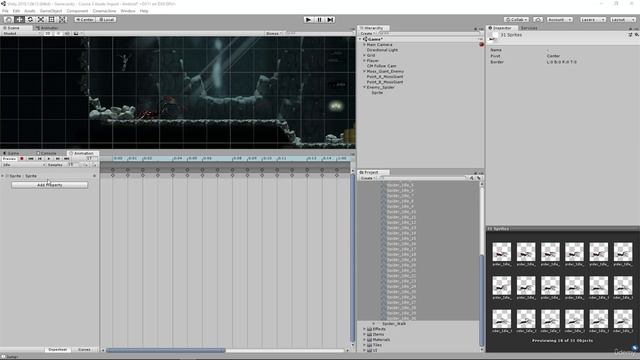This screenshot has height=360, width=640.
Task: Switch to the Services tab
Action: tap(529, 28)
